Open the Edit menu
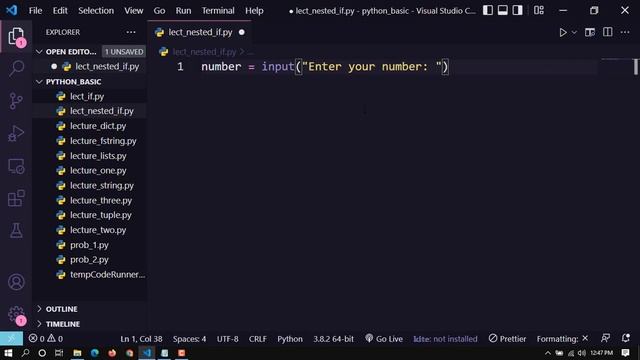 click(60, 11)
